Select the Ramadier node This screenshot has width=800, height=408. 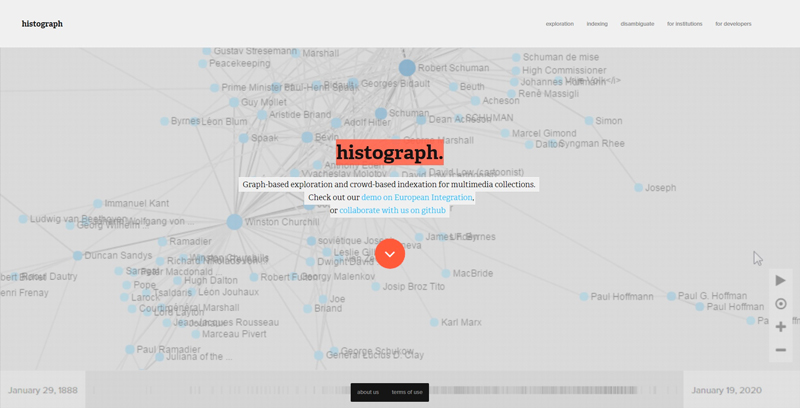(162, 242)
